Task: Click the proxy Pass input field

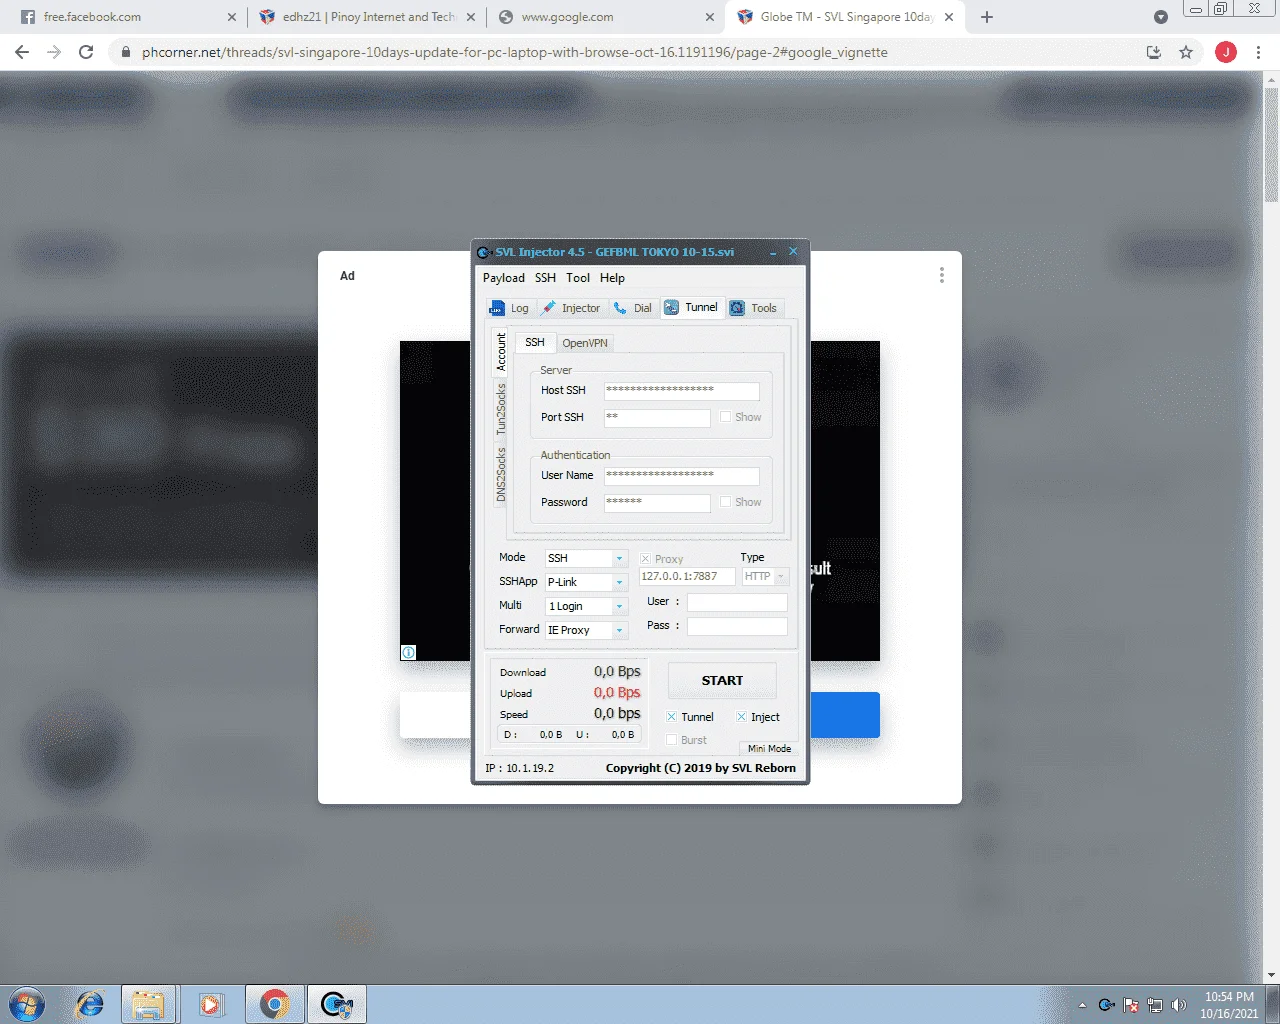Action: [x=737, y=626]
